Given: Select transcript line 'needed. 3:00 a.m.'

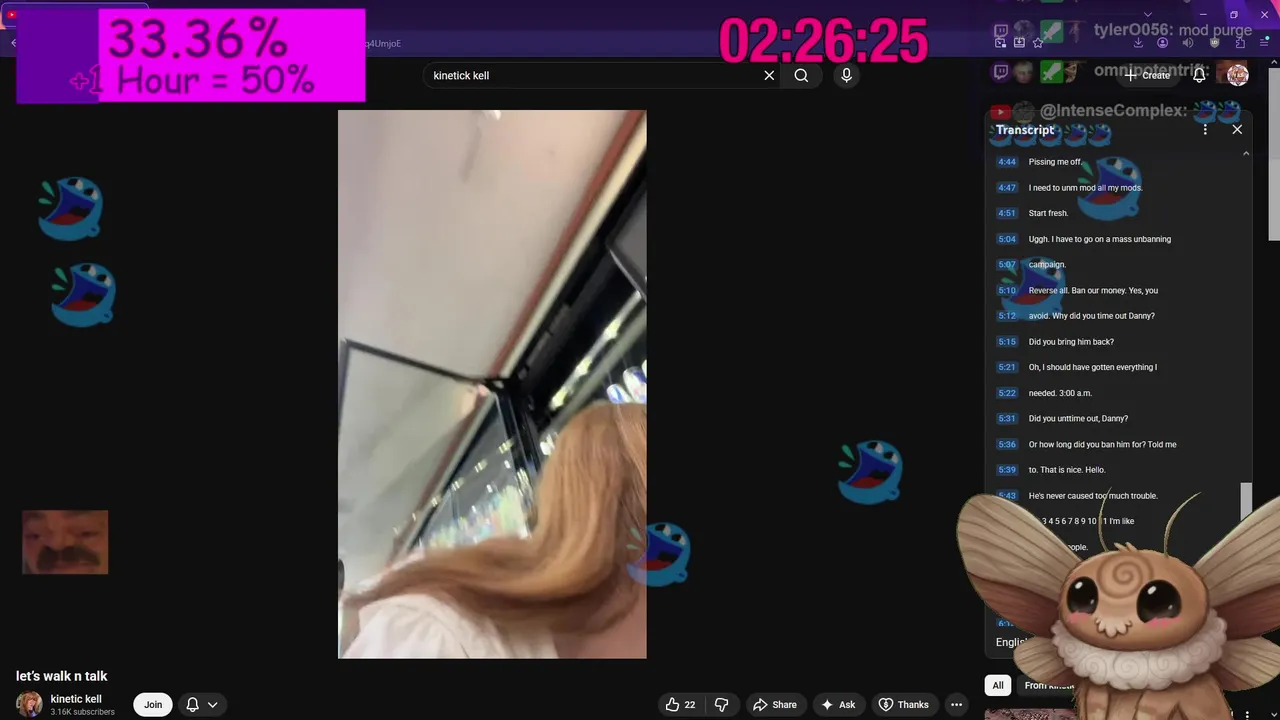Looking at the screenshot, I should 1060,393.
